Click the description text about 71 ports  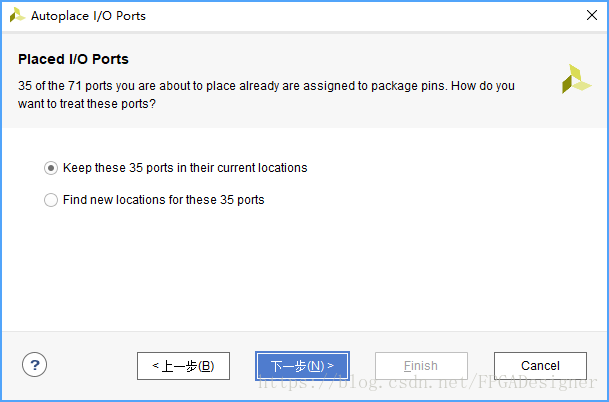tap(266, 95)
